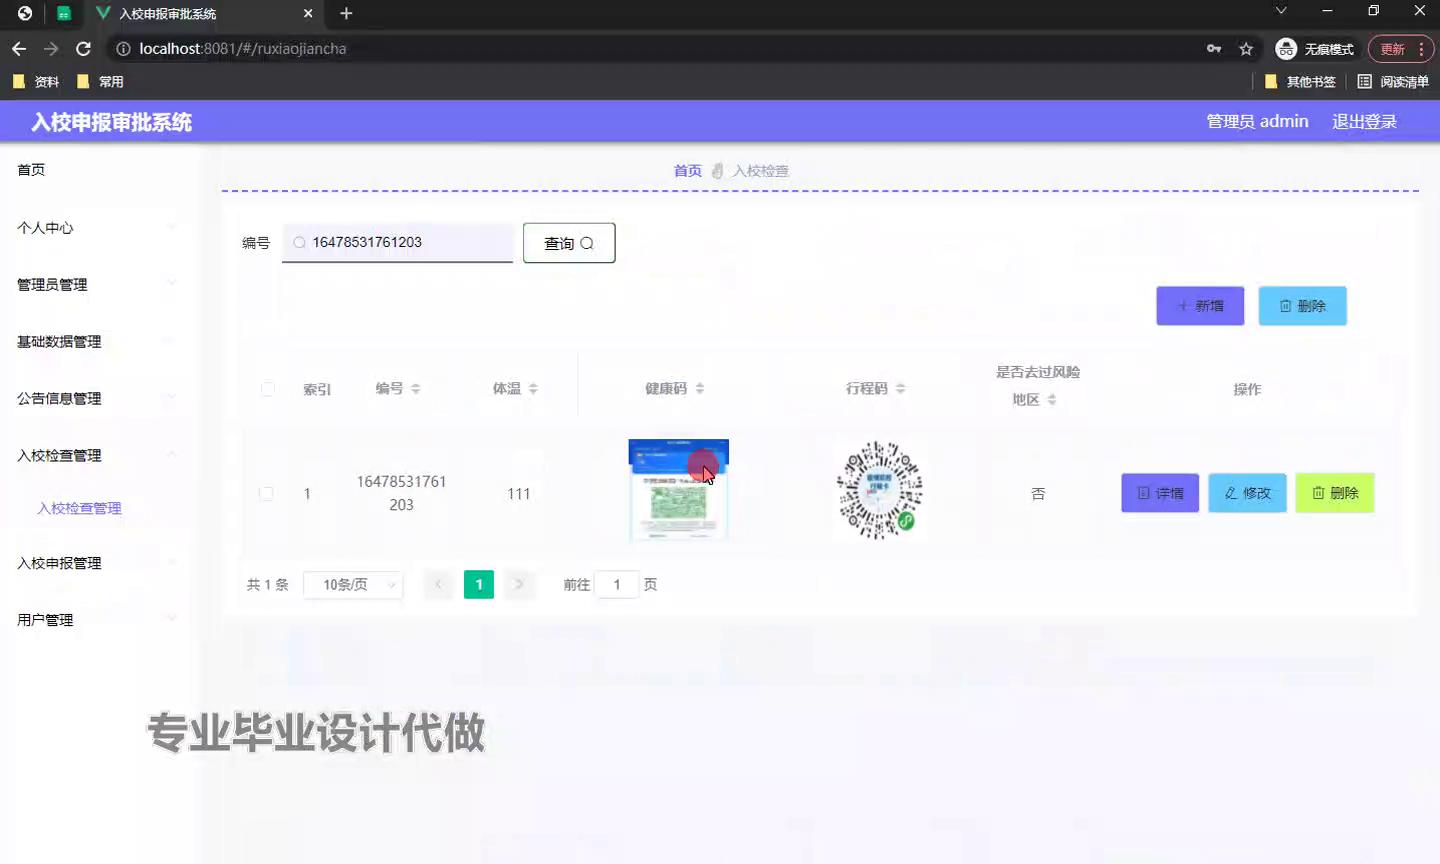
Task: Expand the 基础数据管理 sidebar menu
Action: tap(98, 342)
